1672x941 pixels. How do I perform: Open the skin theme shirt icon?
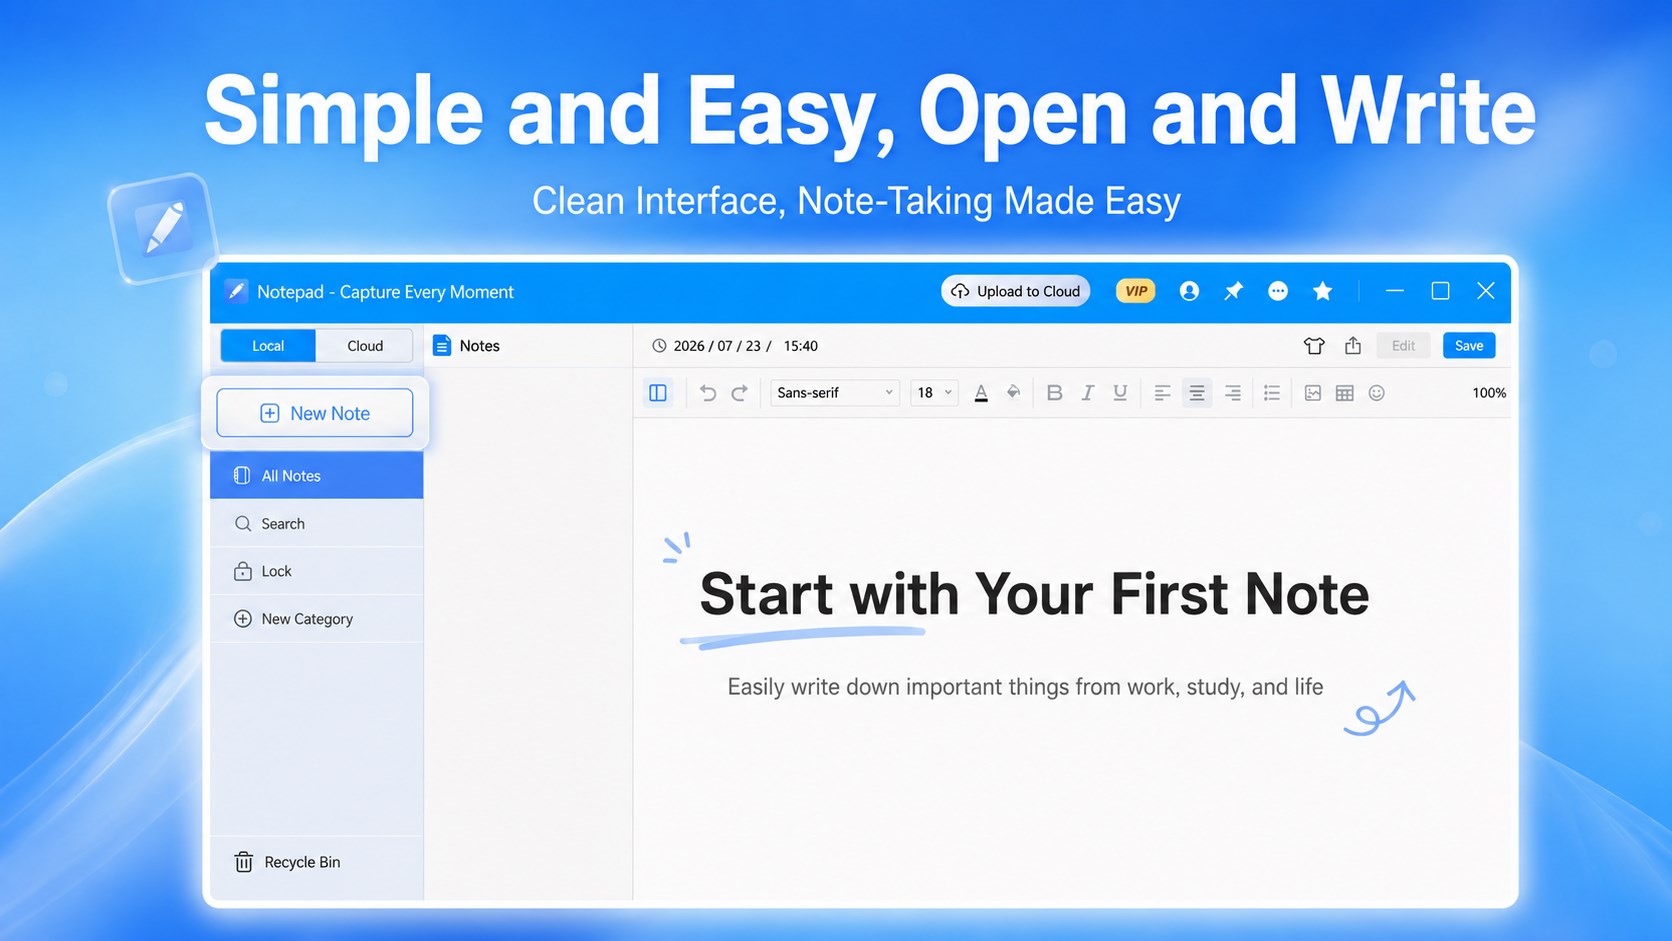1314,346
